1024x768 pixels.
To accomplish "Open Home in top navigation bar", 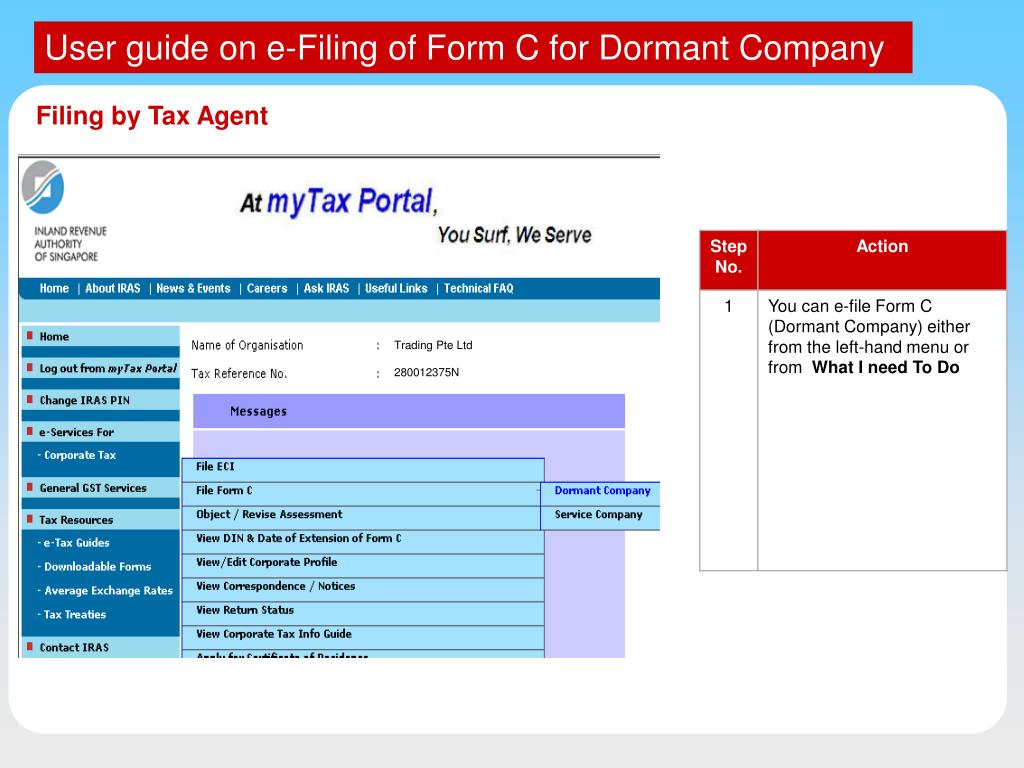I will pyautogui.click(x=54, y=288).
